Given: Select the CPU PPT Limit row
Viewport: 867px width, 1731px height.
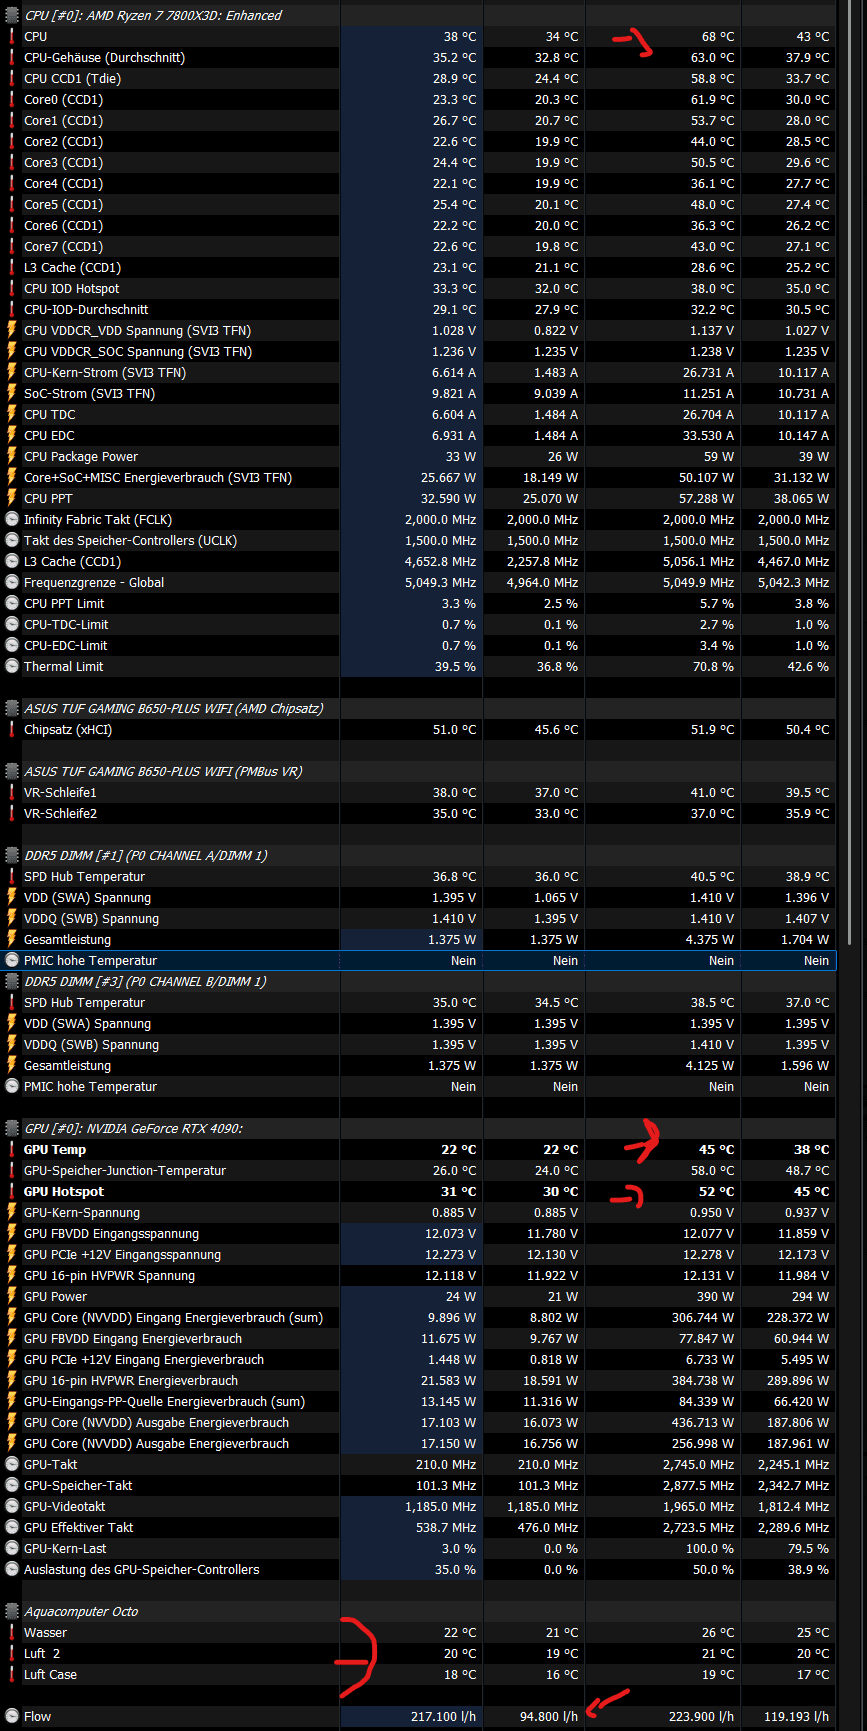Looking at the screenshot, I should coord(418,604).
